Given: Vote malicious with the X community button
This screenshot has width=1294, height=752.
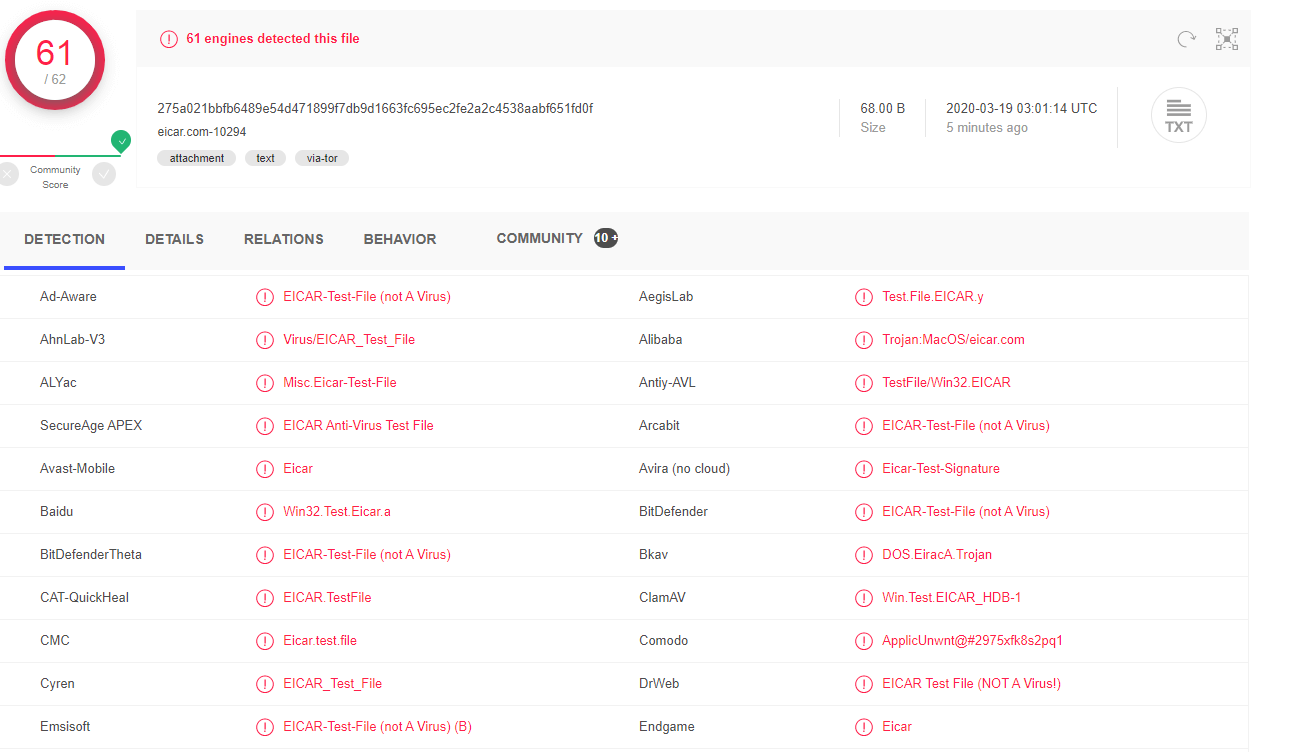Looking at the screenshot, I should tap(8, 175).
